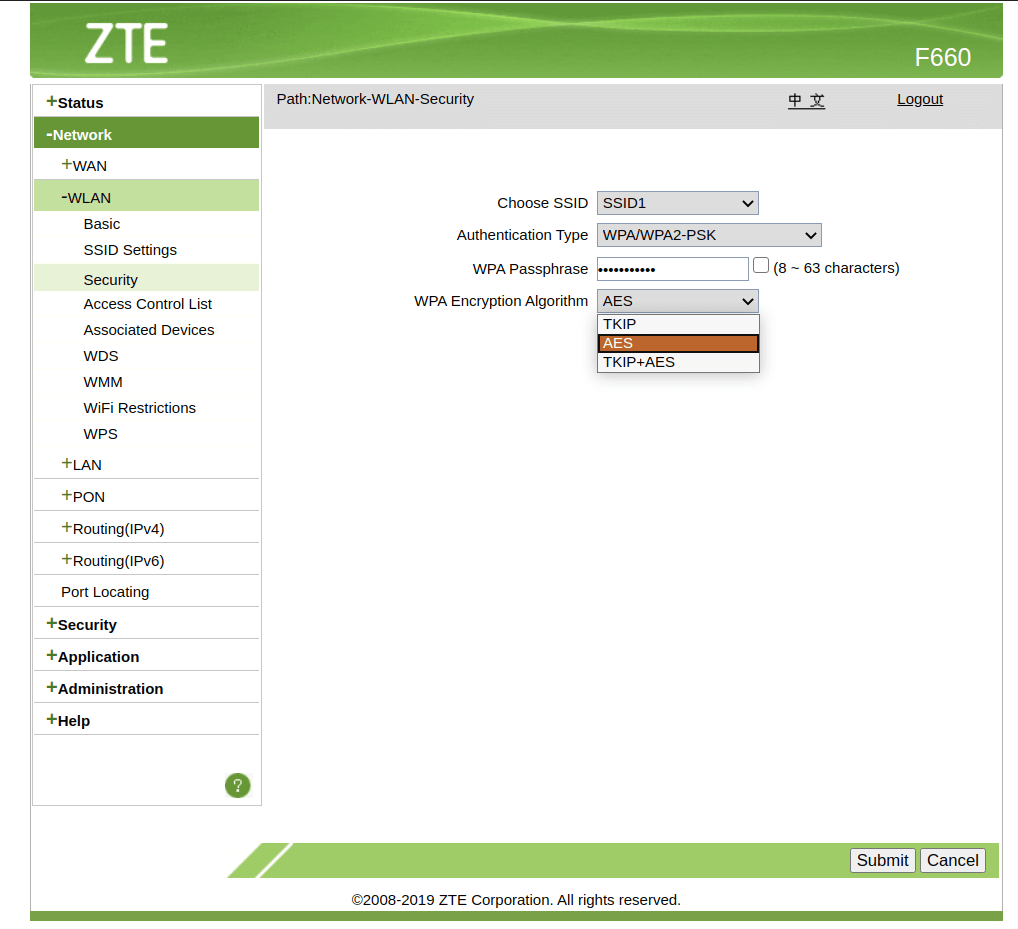Toggle the show passphrase checkbox
This screenshot has width=1018, height=929.
(x=761, y=266)
